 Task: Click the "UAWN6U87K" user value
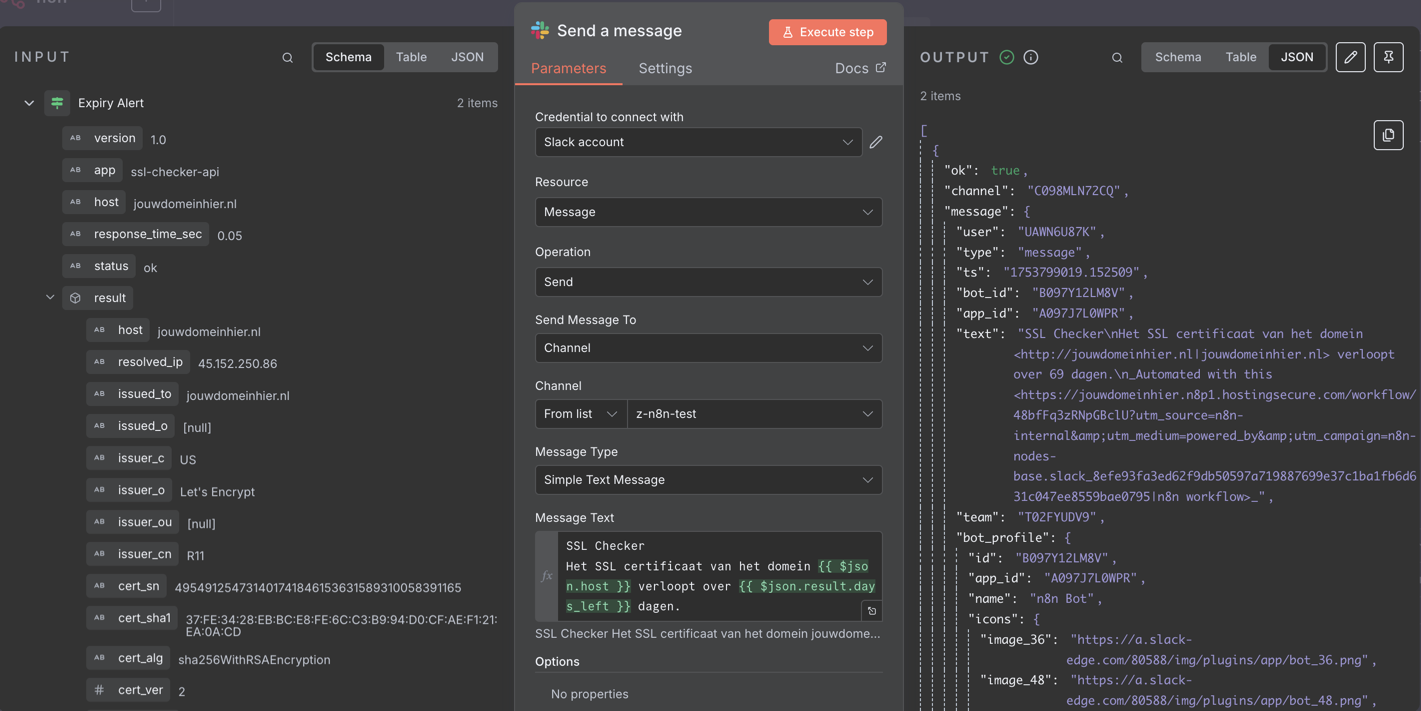tap(1055, 232)
